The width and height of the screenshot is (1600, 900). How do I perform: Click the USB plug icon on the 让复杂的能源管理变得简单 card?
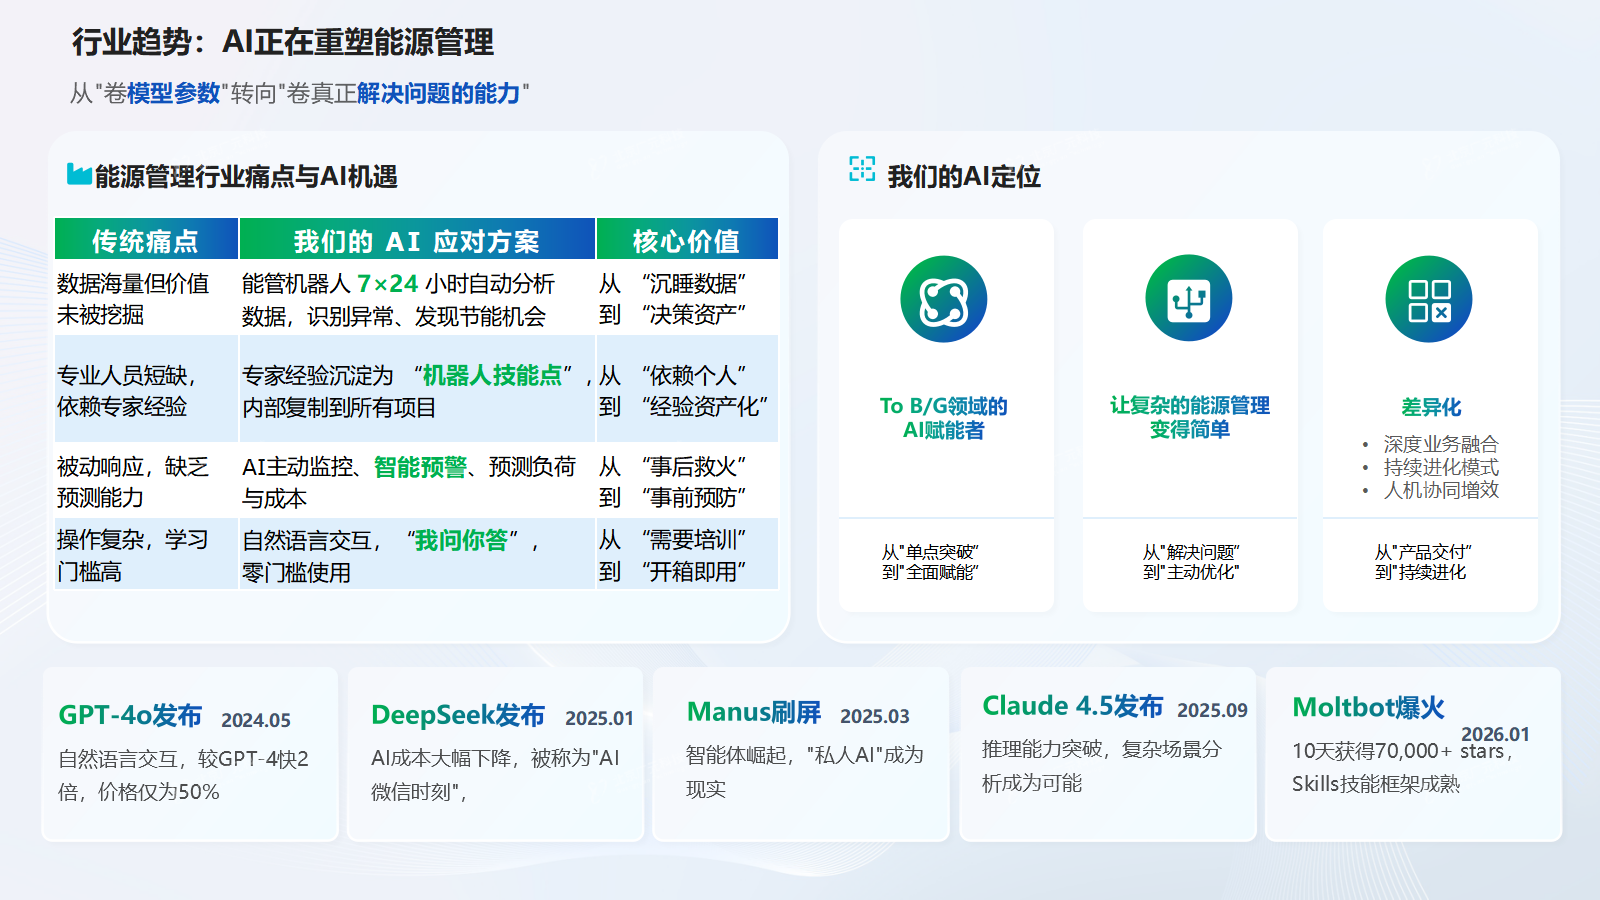1188,298
